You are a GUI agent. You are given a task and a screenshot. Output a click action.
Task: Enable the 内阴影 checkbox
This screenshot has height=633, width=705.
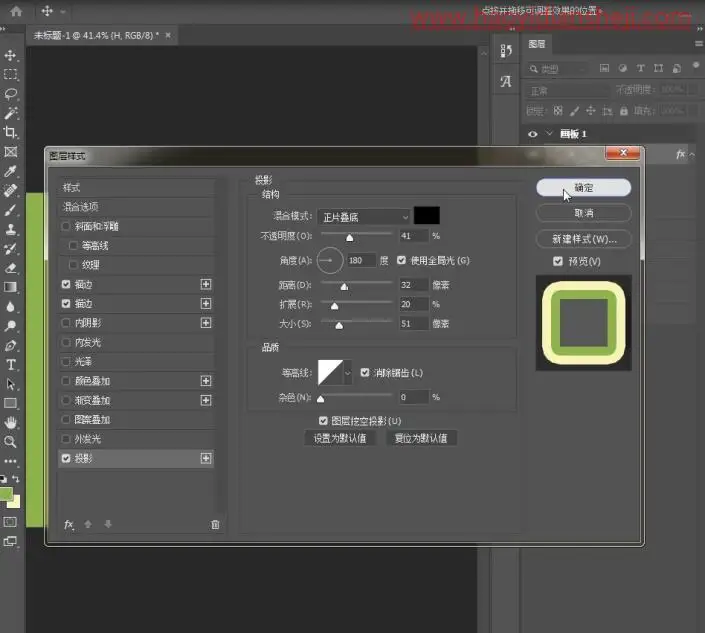(66, 323)
